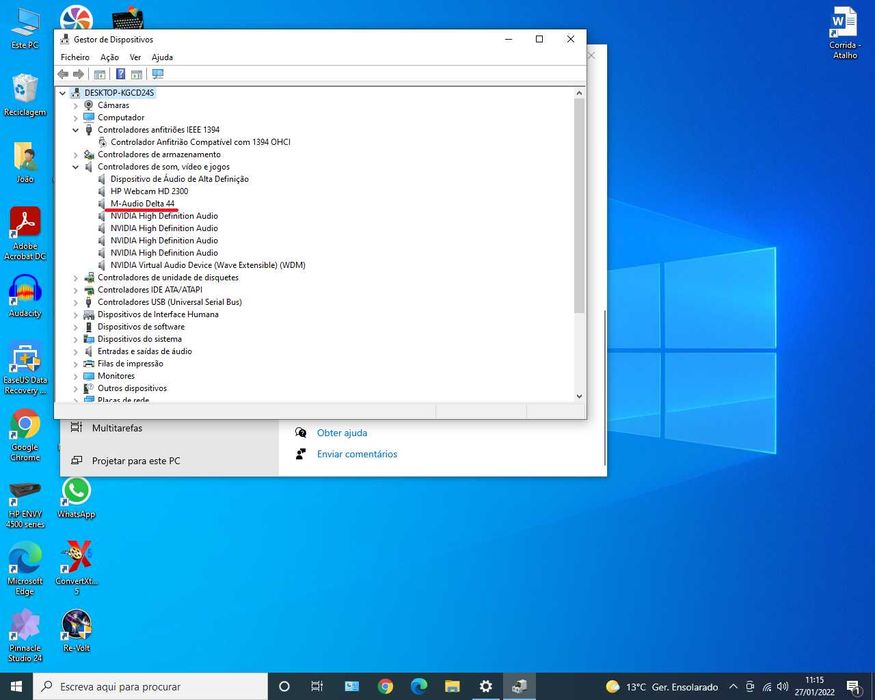Expand Controladores USB (Universal Serial Bus)

tap(75, 302)
